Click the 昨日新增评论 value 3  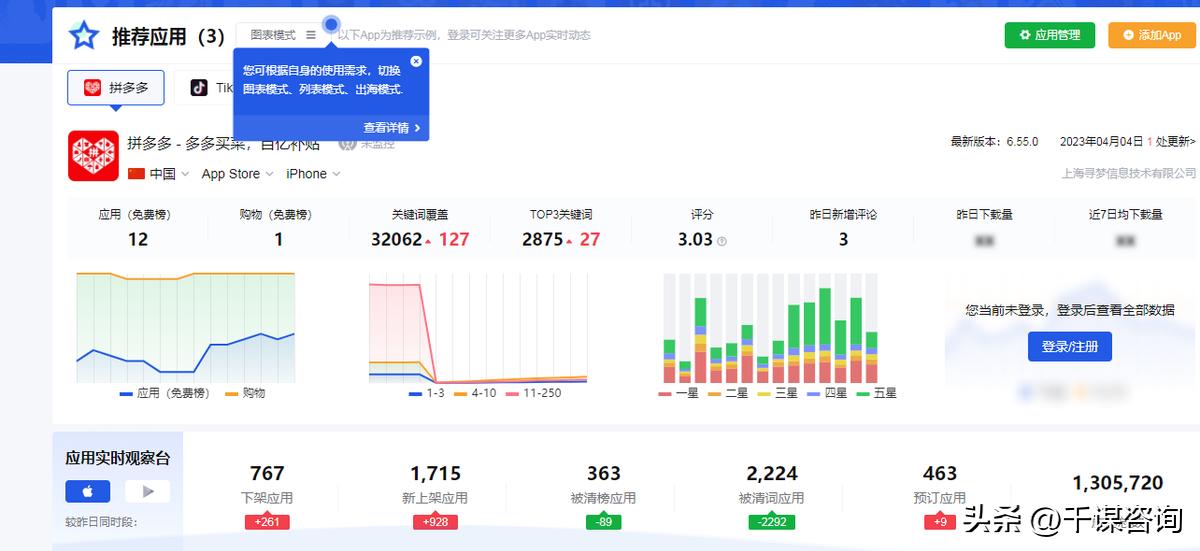(843, 239)
